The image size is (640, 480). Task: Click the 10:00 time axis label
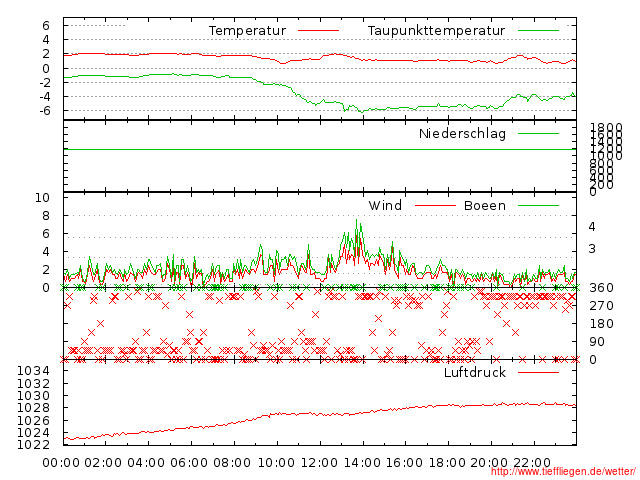point(277,463)
